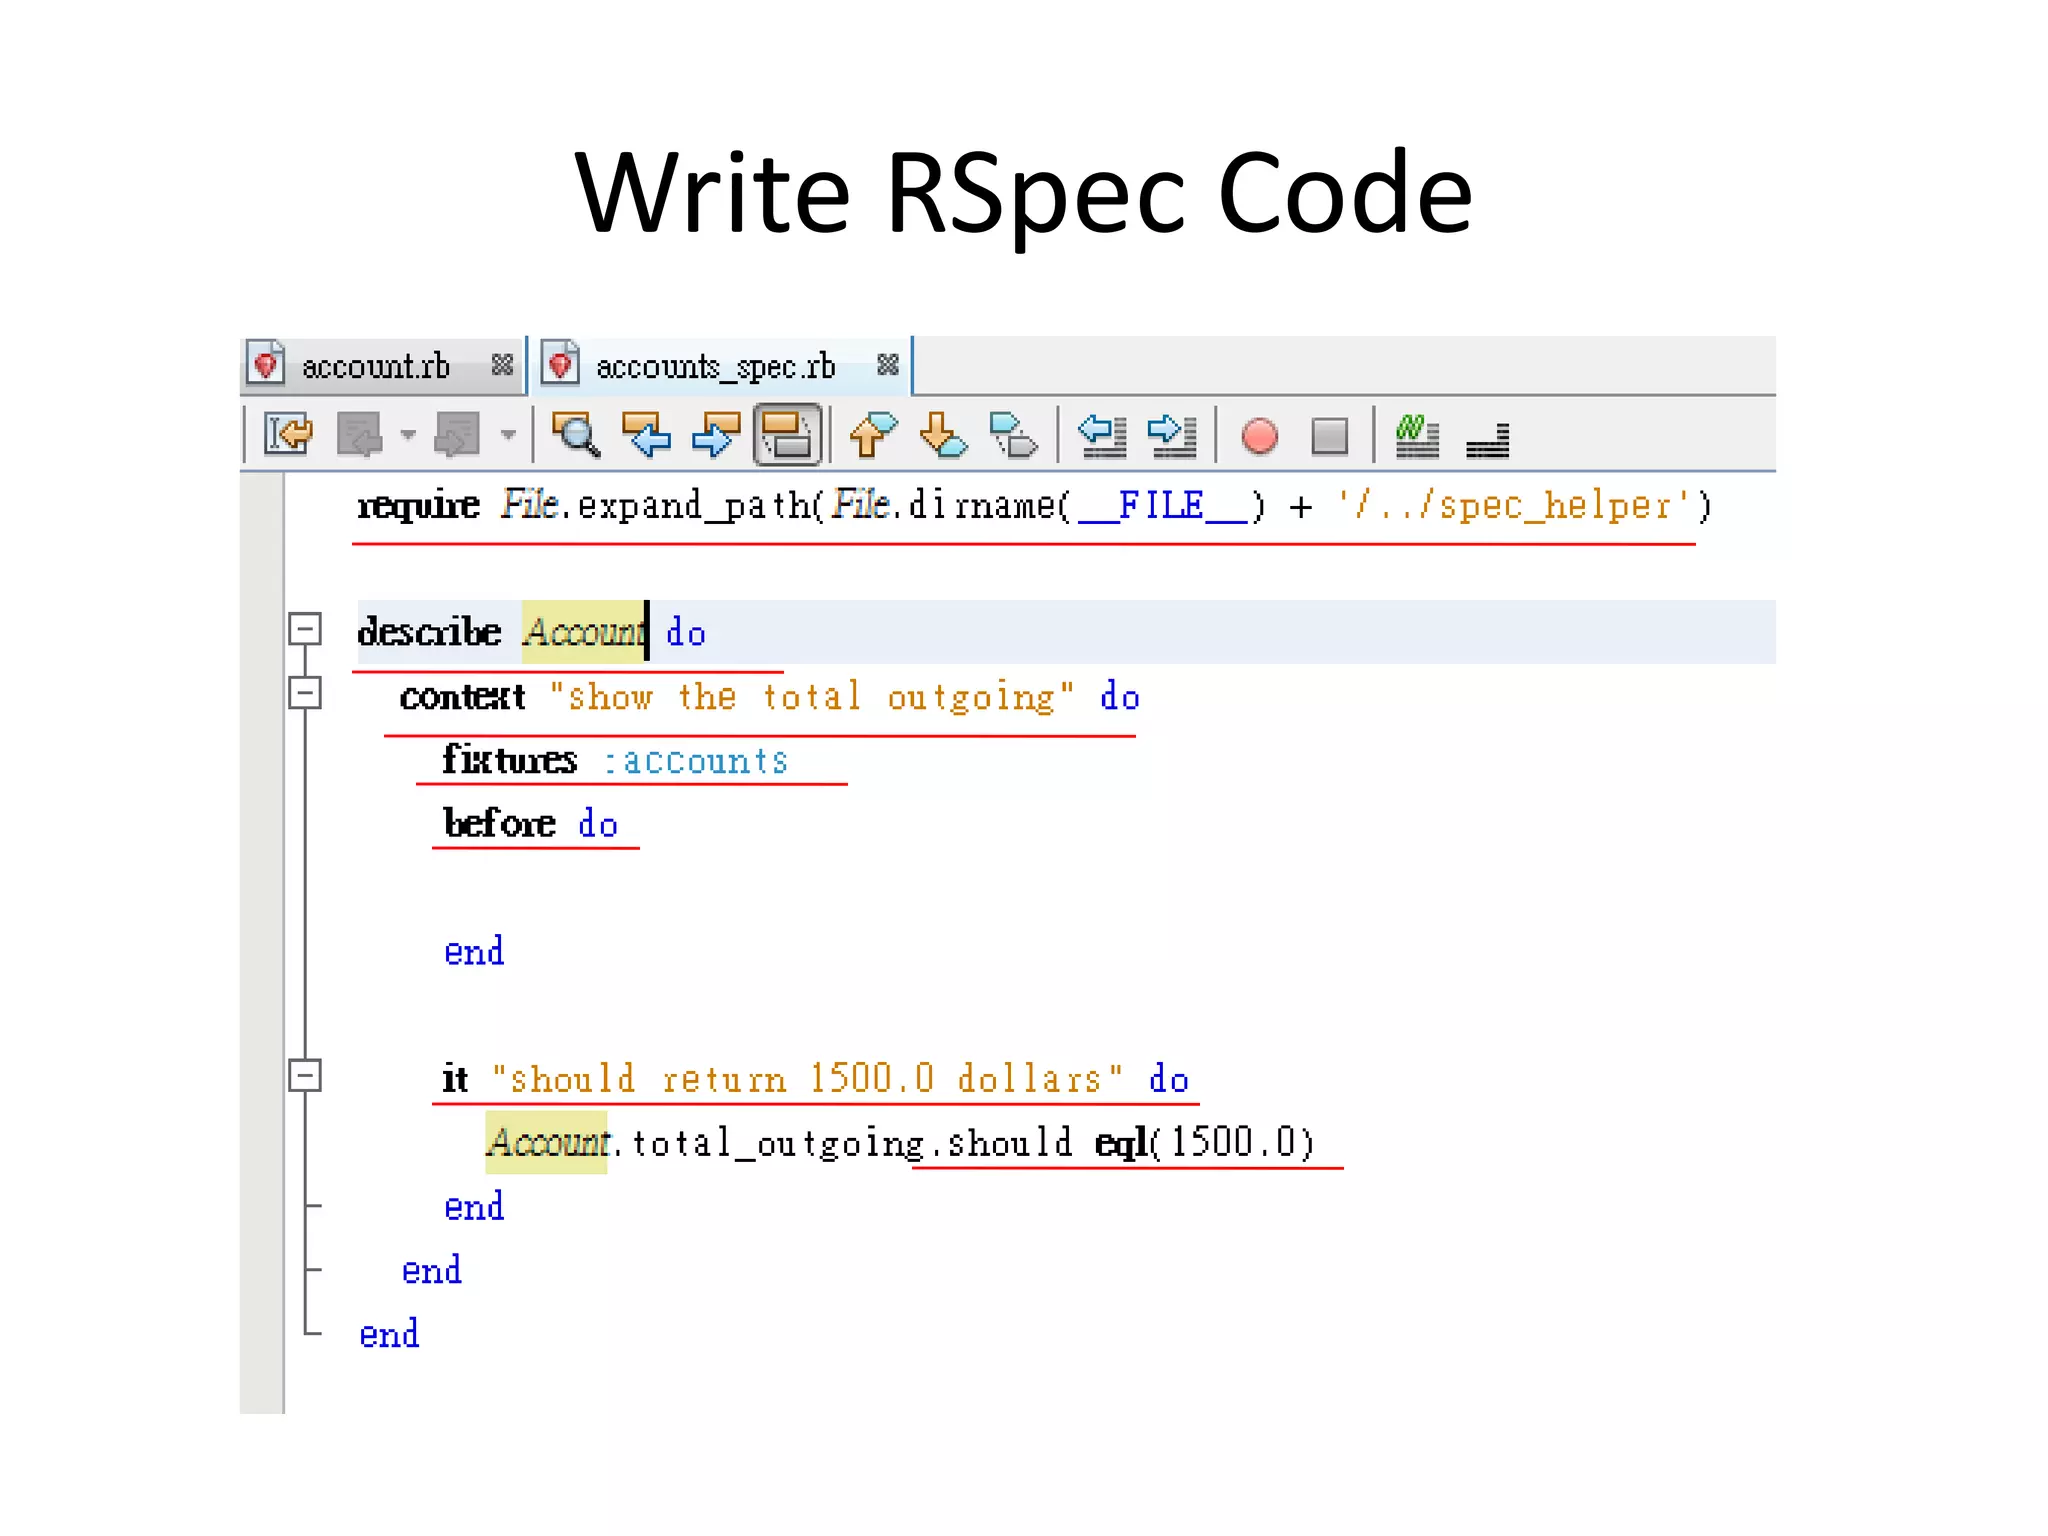Screen dimensions: 2048x1536
Task: Toggle the Highlight Search button
Action: pyautogui.click(x=788, y=436)
